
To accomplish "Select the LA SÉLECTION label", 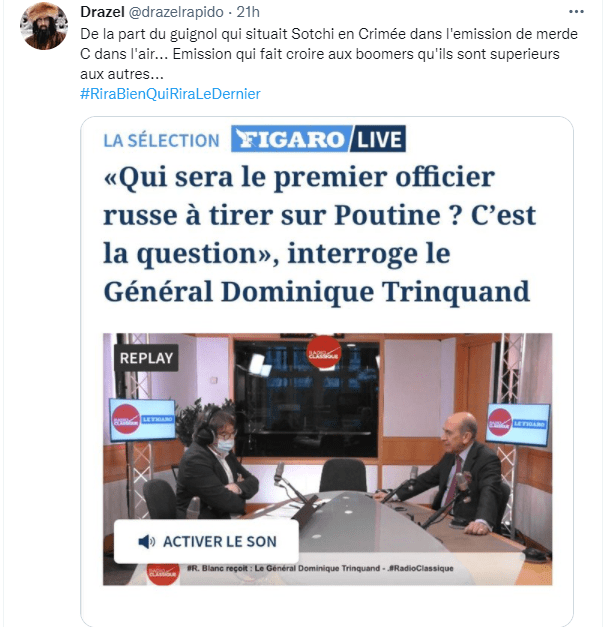I will click(x=162, y=141).
